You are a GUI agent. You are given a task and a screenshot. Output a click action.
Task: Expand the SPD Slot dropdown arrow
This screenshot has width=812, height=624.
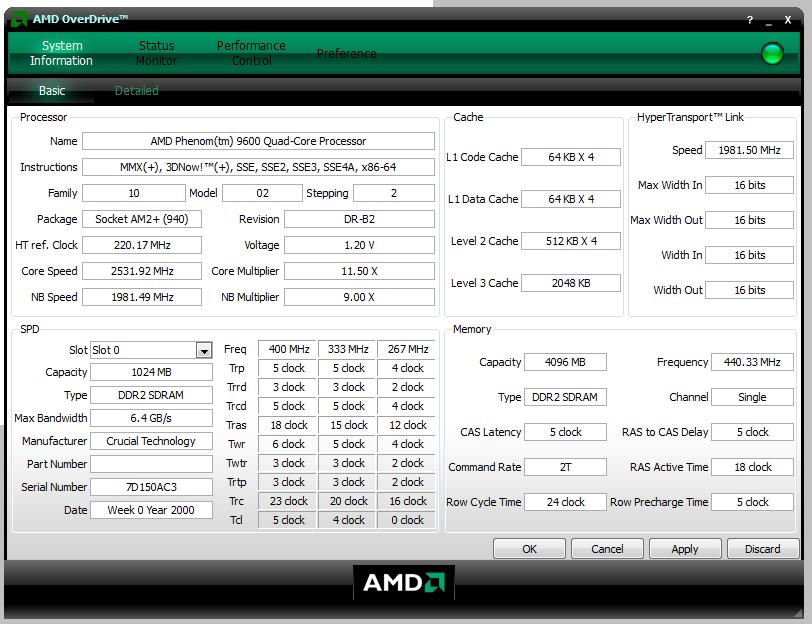[204, 351]
